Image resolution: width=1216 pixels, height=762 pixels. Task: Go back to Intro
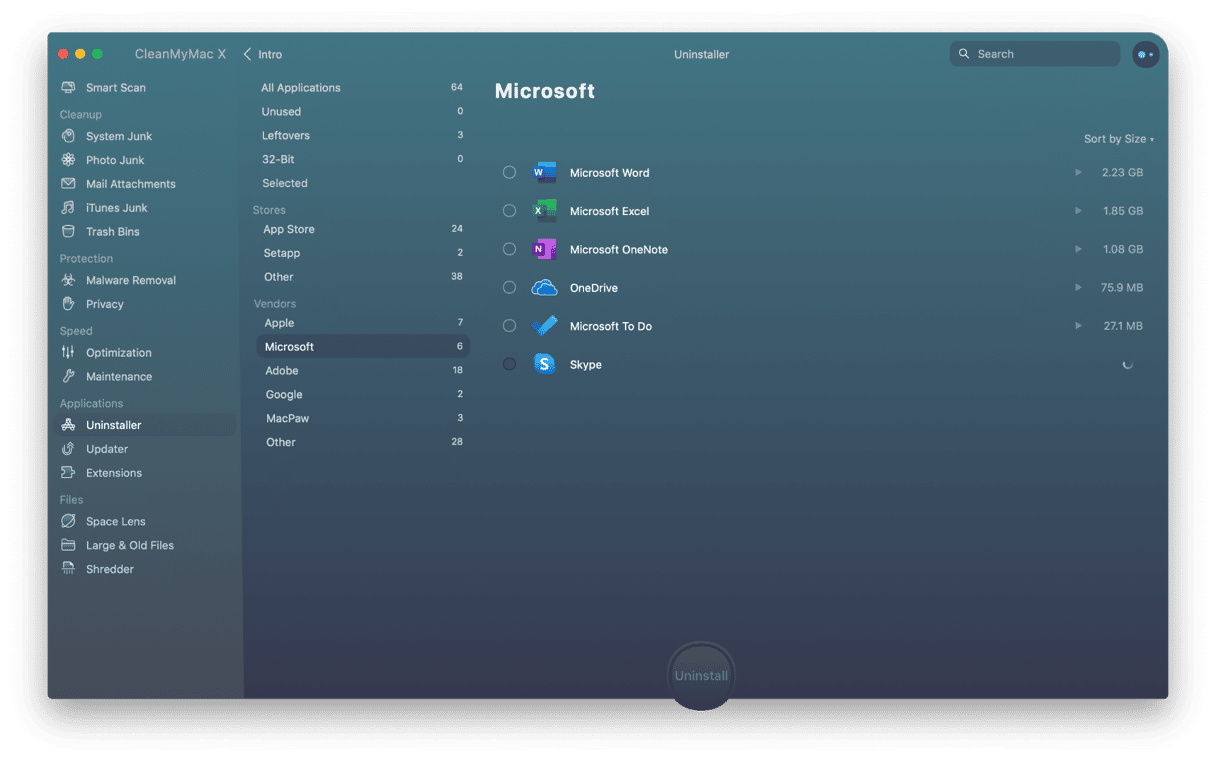(263, 55)
